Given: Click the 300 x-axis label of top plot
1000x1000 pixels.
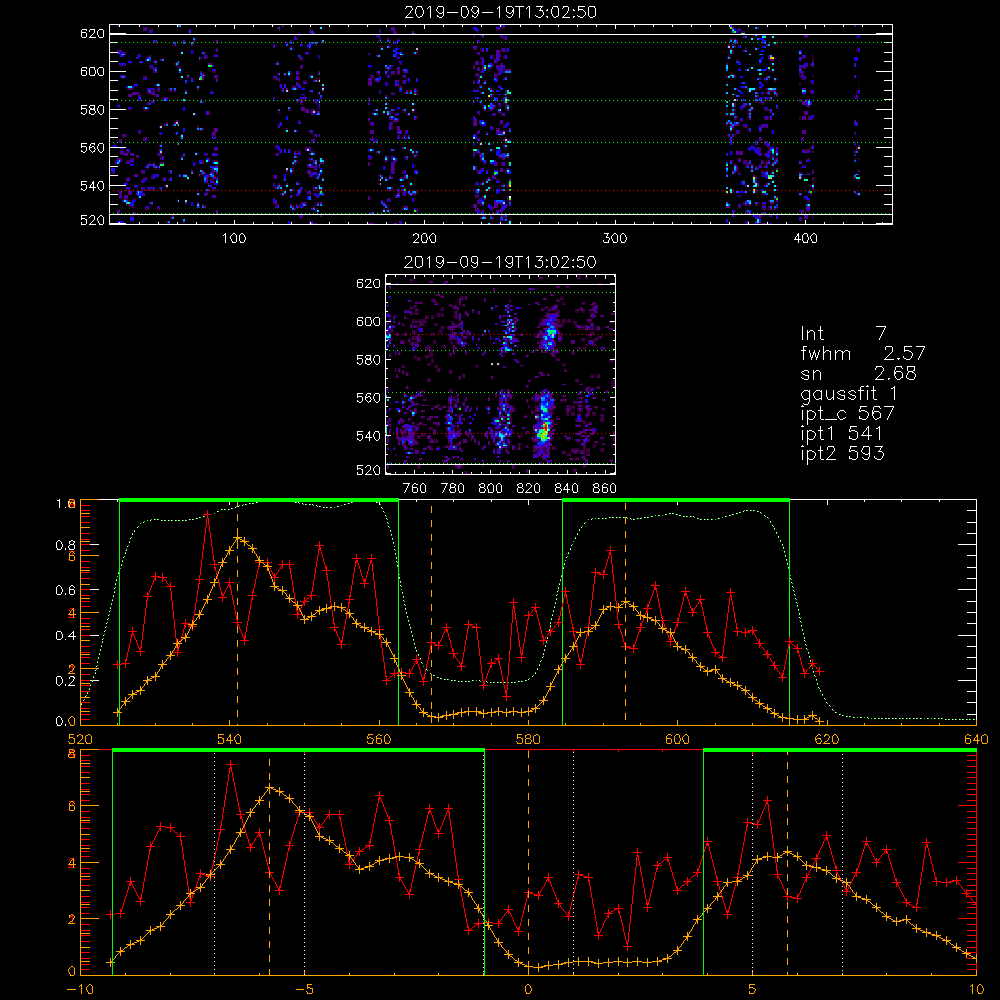Looking at the screenshot, I should pyautogui.click(x=615, y=239).
